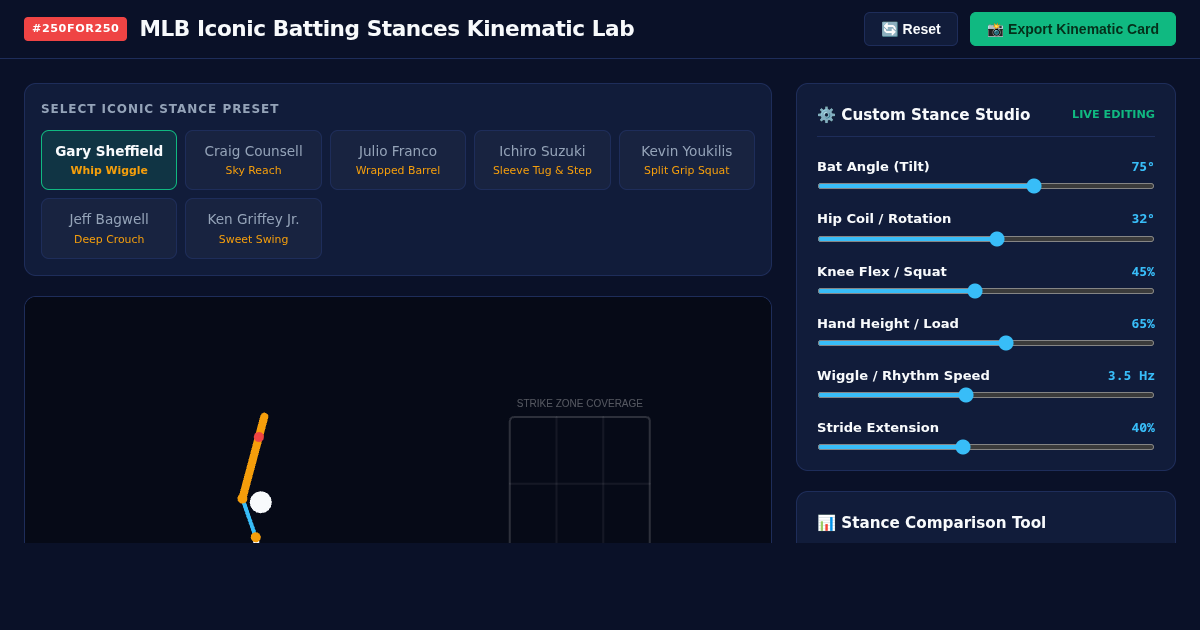Adjust the Knee Flex / Squat slider
The image size is (1200, 630).
tap(986, 291)
